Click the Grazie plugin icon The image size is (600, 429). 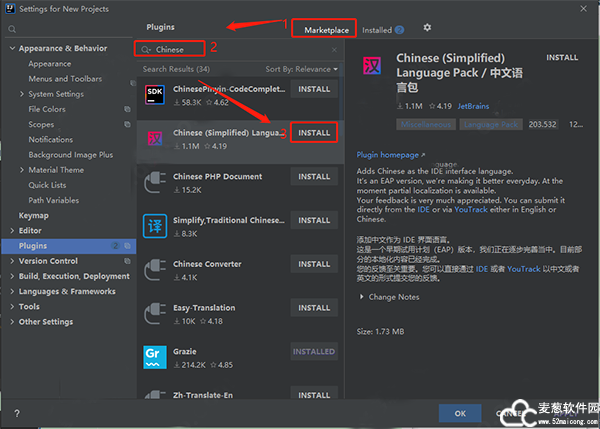click(x=154, y=357)
